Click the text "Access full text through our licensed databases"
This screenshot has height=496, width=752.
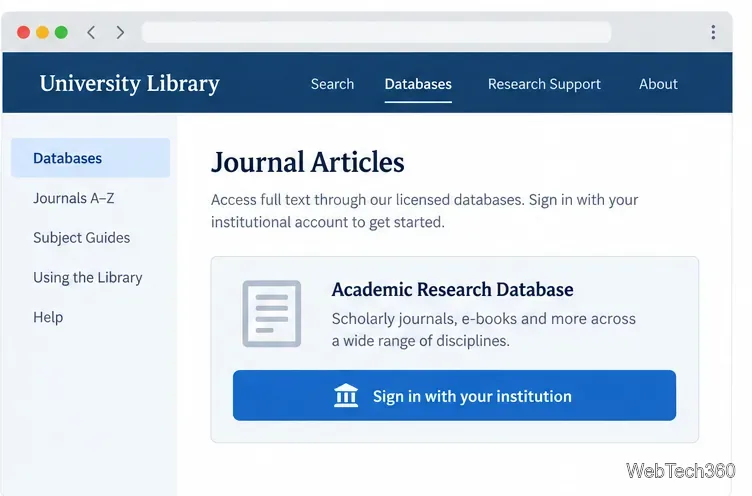pos(366,200)
